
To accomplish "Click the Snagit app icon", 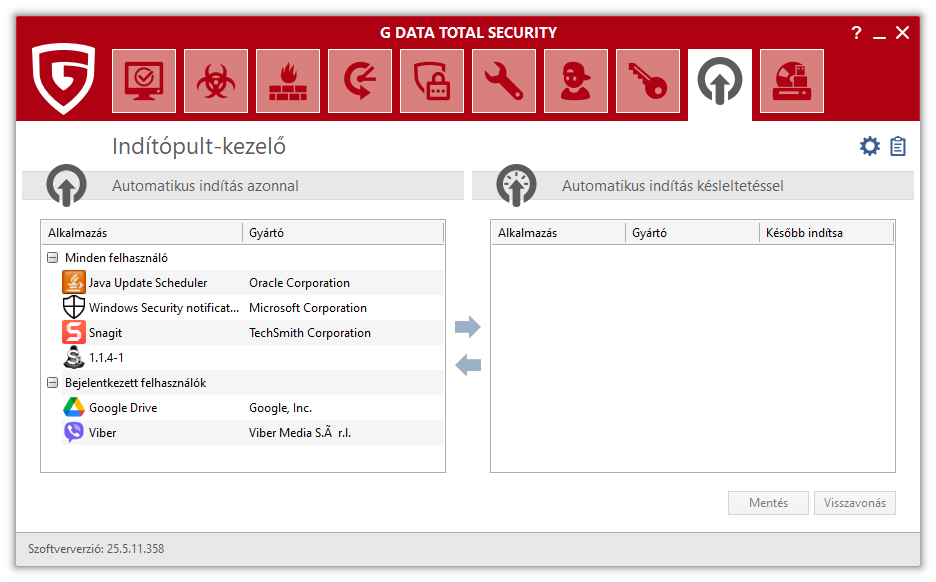I will point(73,332).
